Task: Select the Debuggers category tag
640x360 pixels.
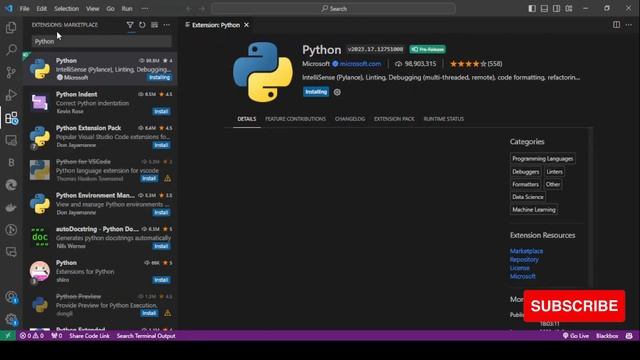Action: (525, 172)
